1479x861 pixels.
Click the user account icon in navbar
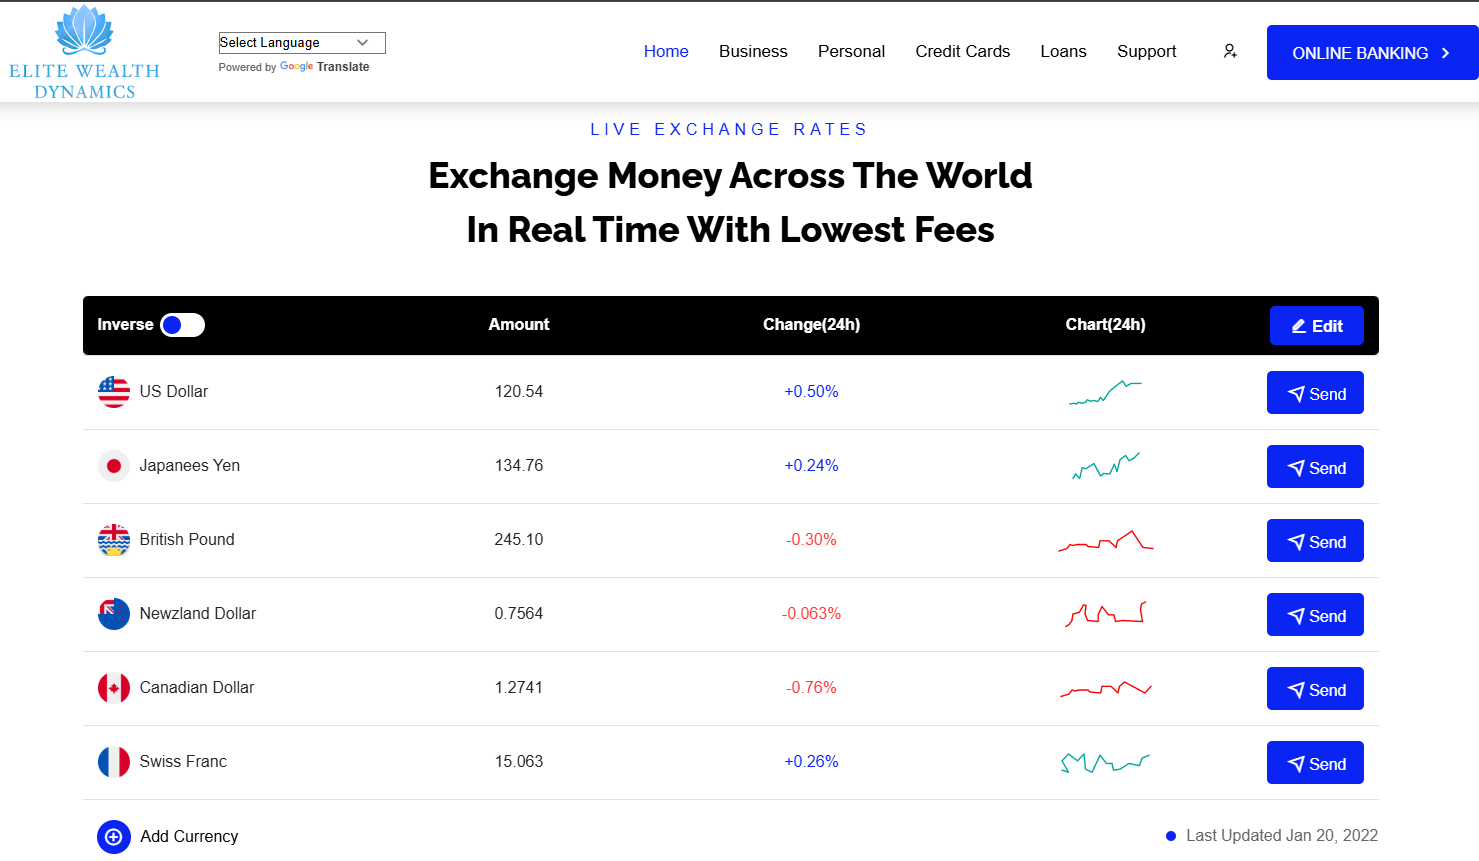click(1230, 51)
